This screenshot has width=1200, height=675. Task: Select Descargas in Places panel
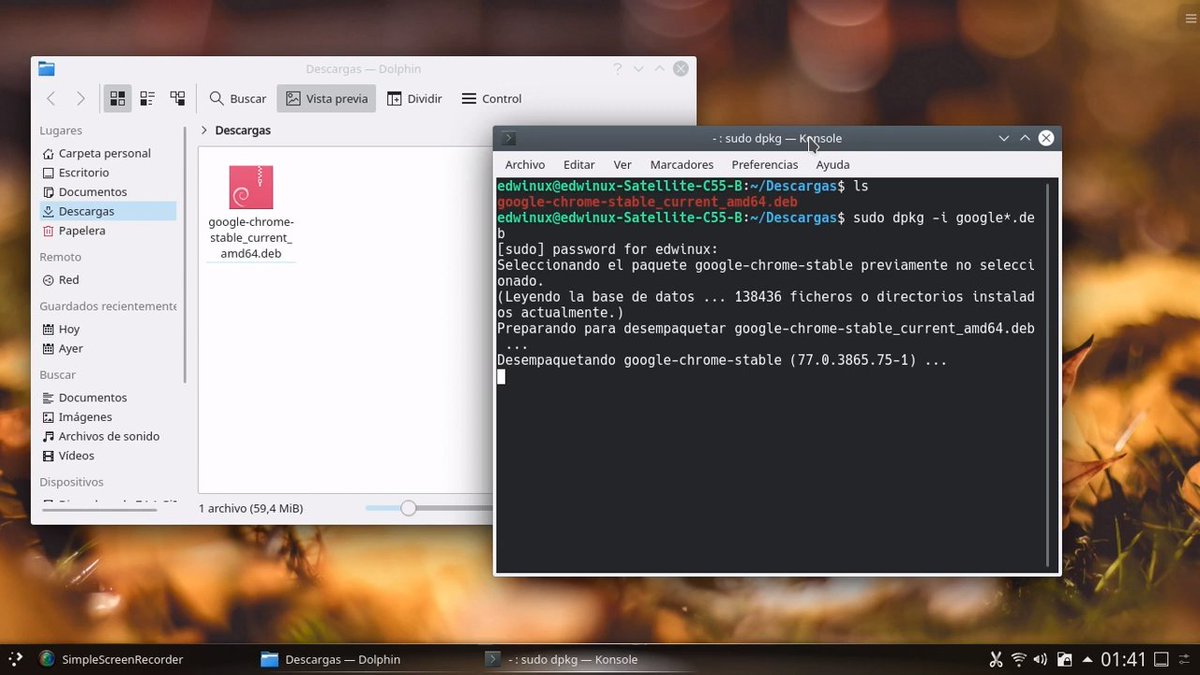point(107,211)
